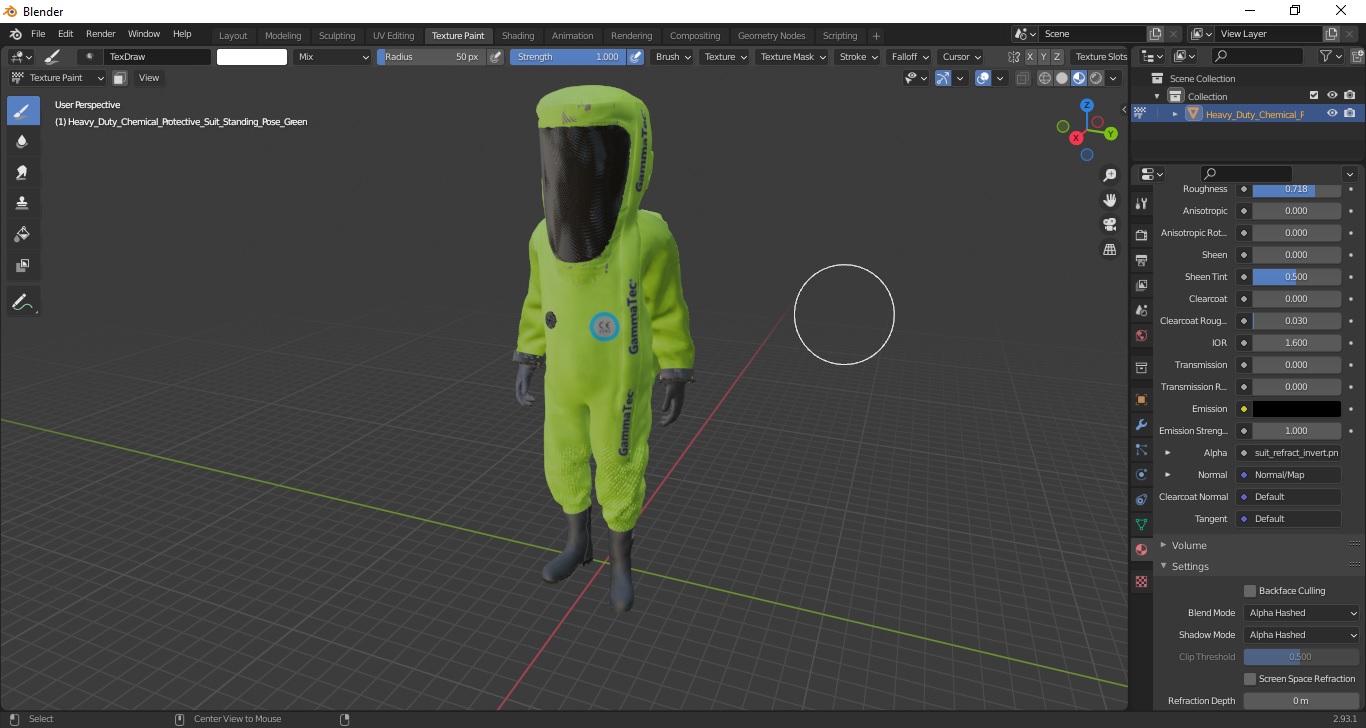
Task: Click the Normal/Map linked node field
Action: pyautogui.click(x=1290, y=475)
